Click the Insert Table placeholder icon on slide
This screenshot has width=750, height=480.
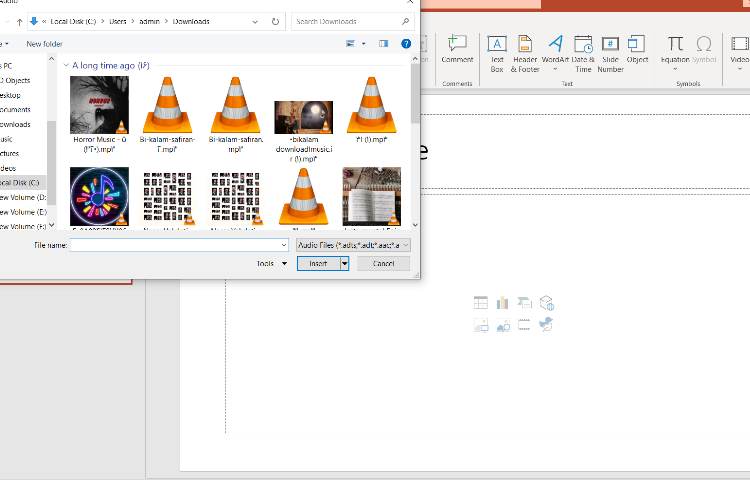click(481, 303)
